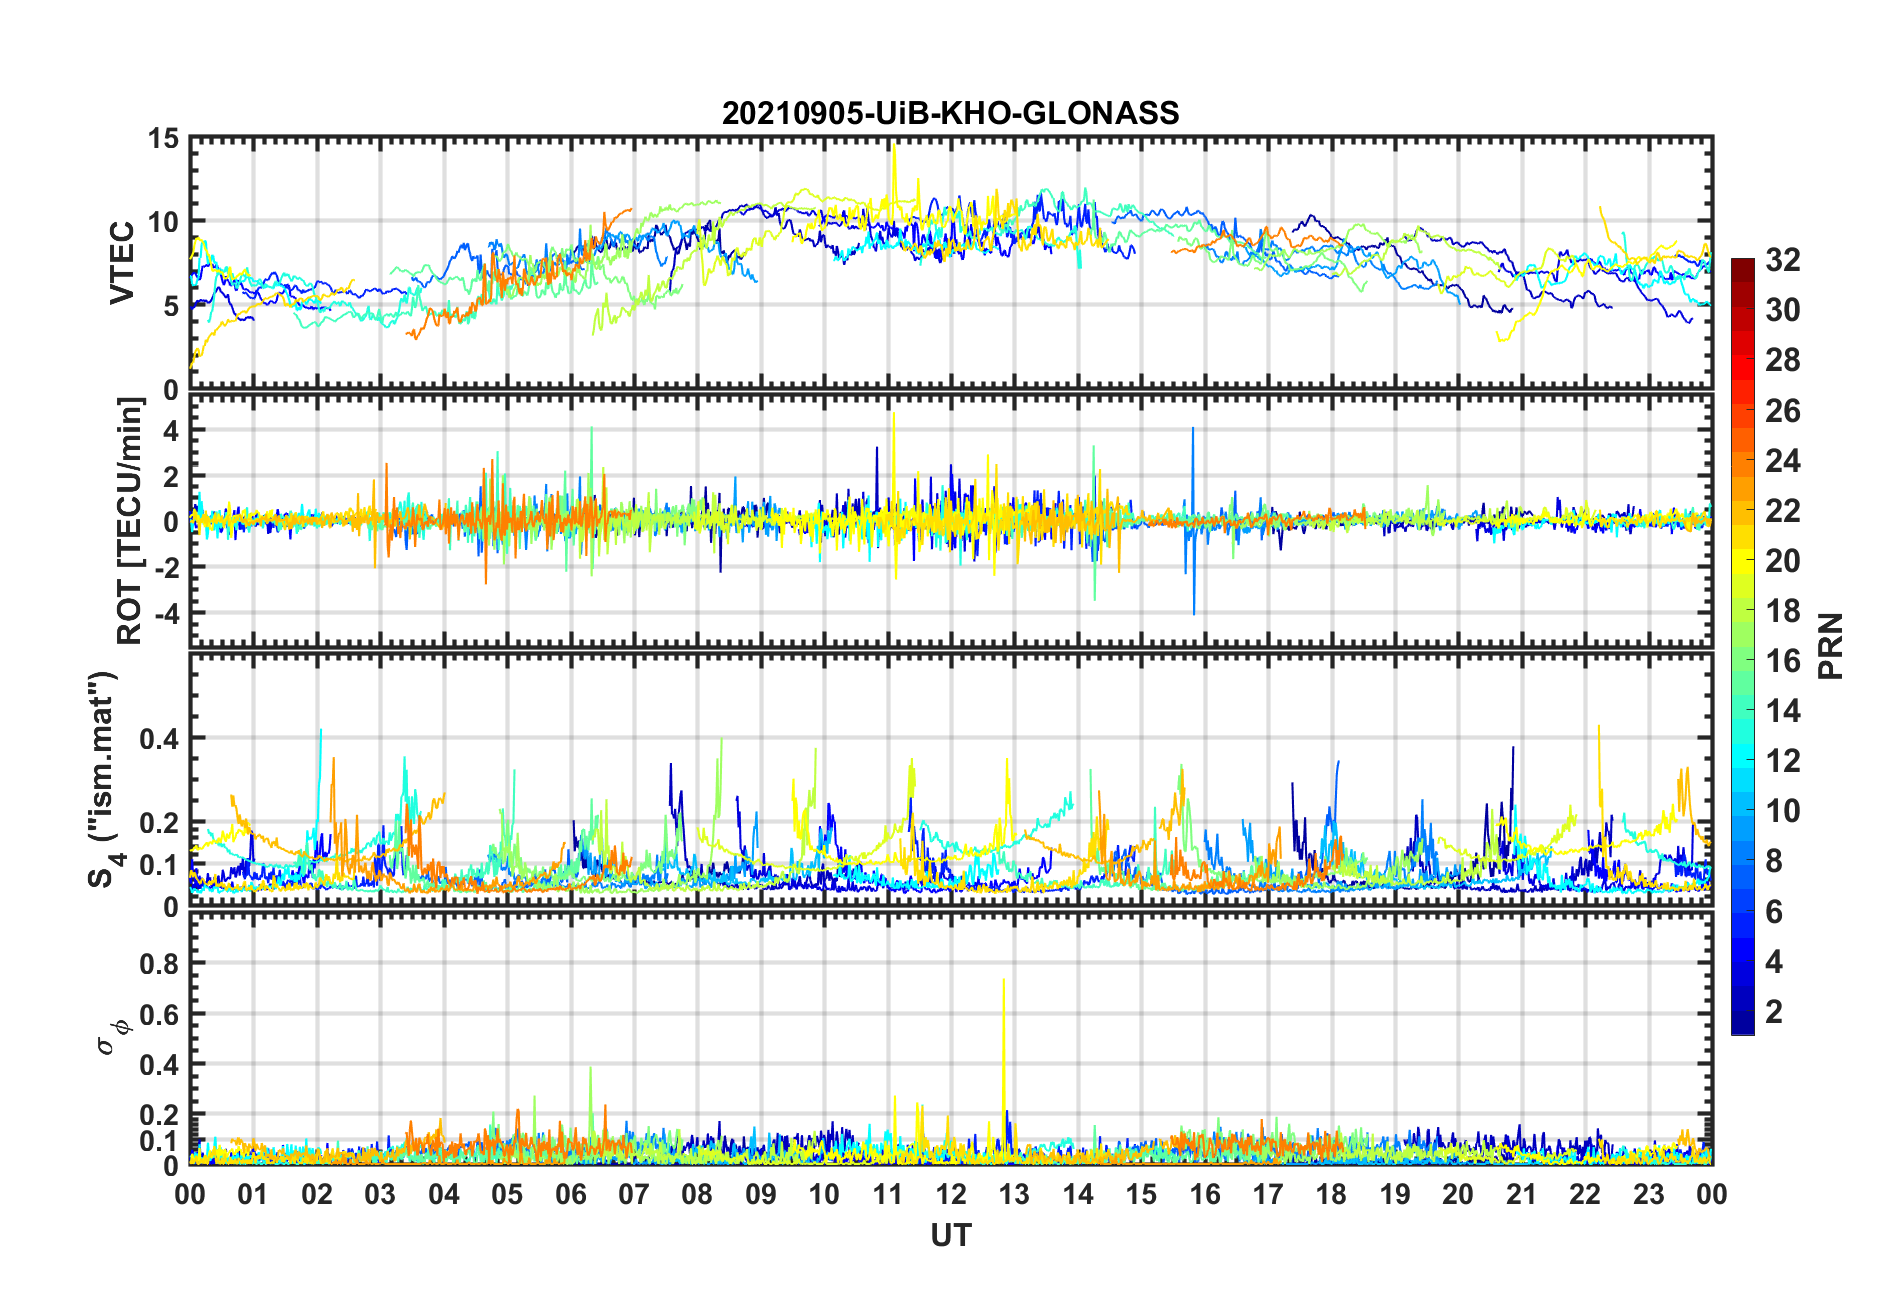Click the x-axis tick label 23
This screenshot has height=1292, width=1902.
[x=1648, y=1194]
